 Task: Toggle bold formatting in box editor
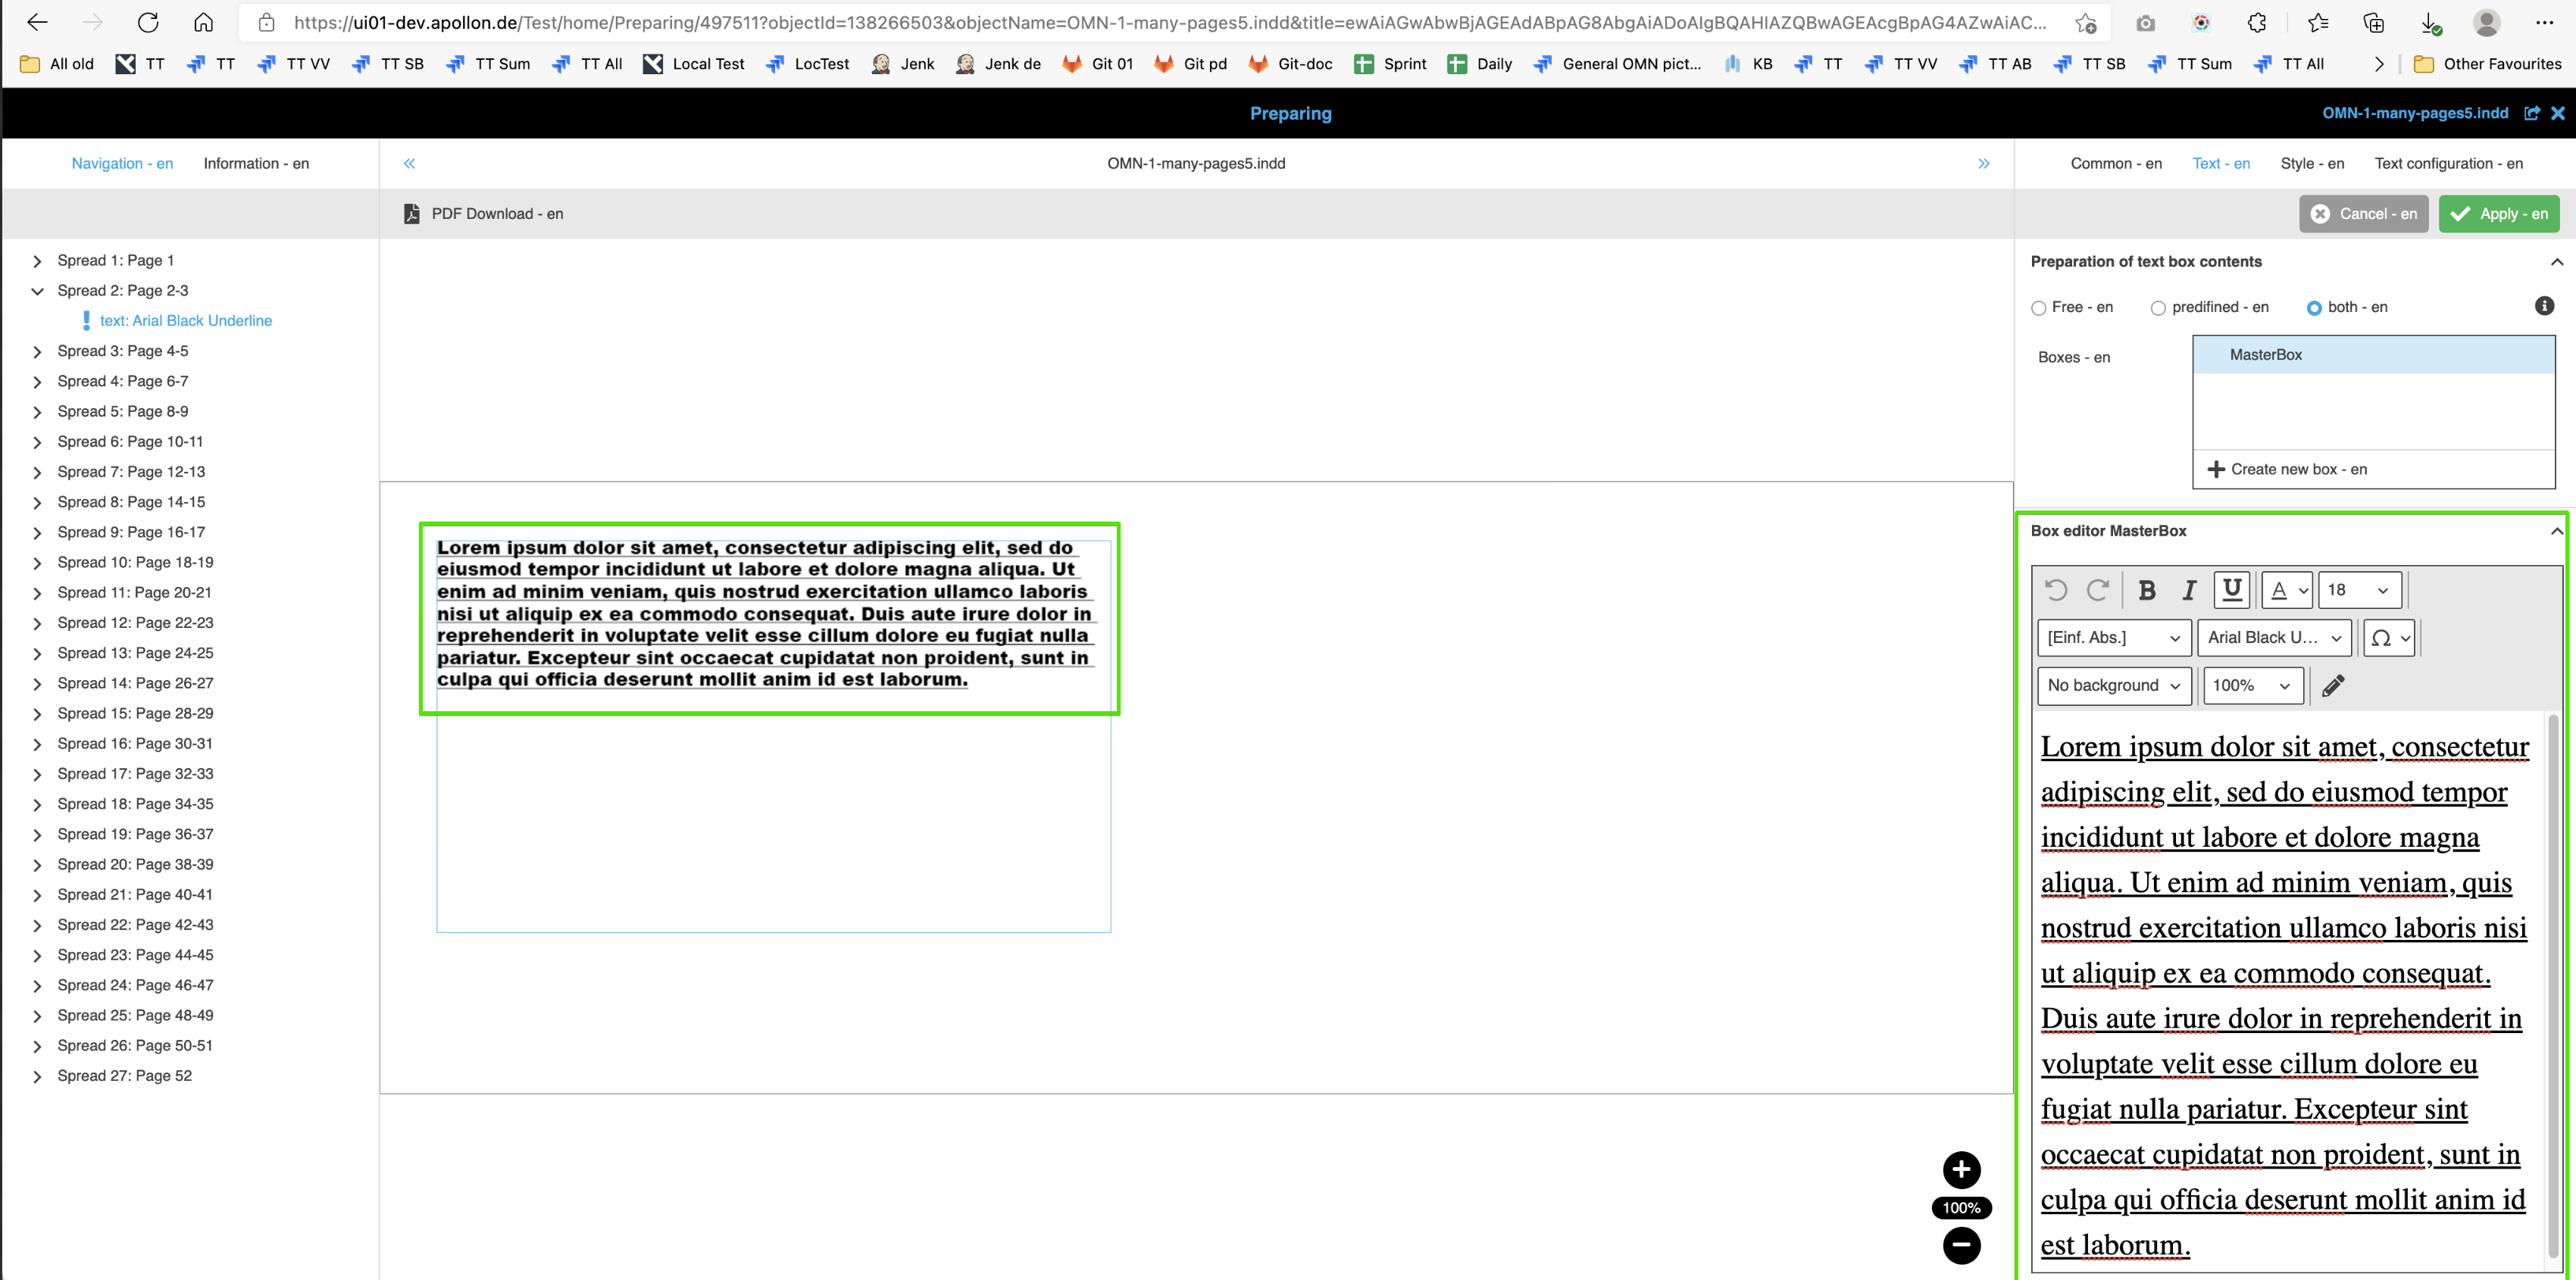(x=2146, y=590)
